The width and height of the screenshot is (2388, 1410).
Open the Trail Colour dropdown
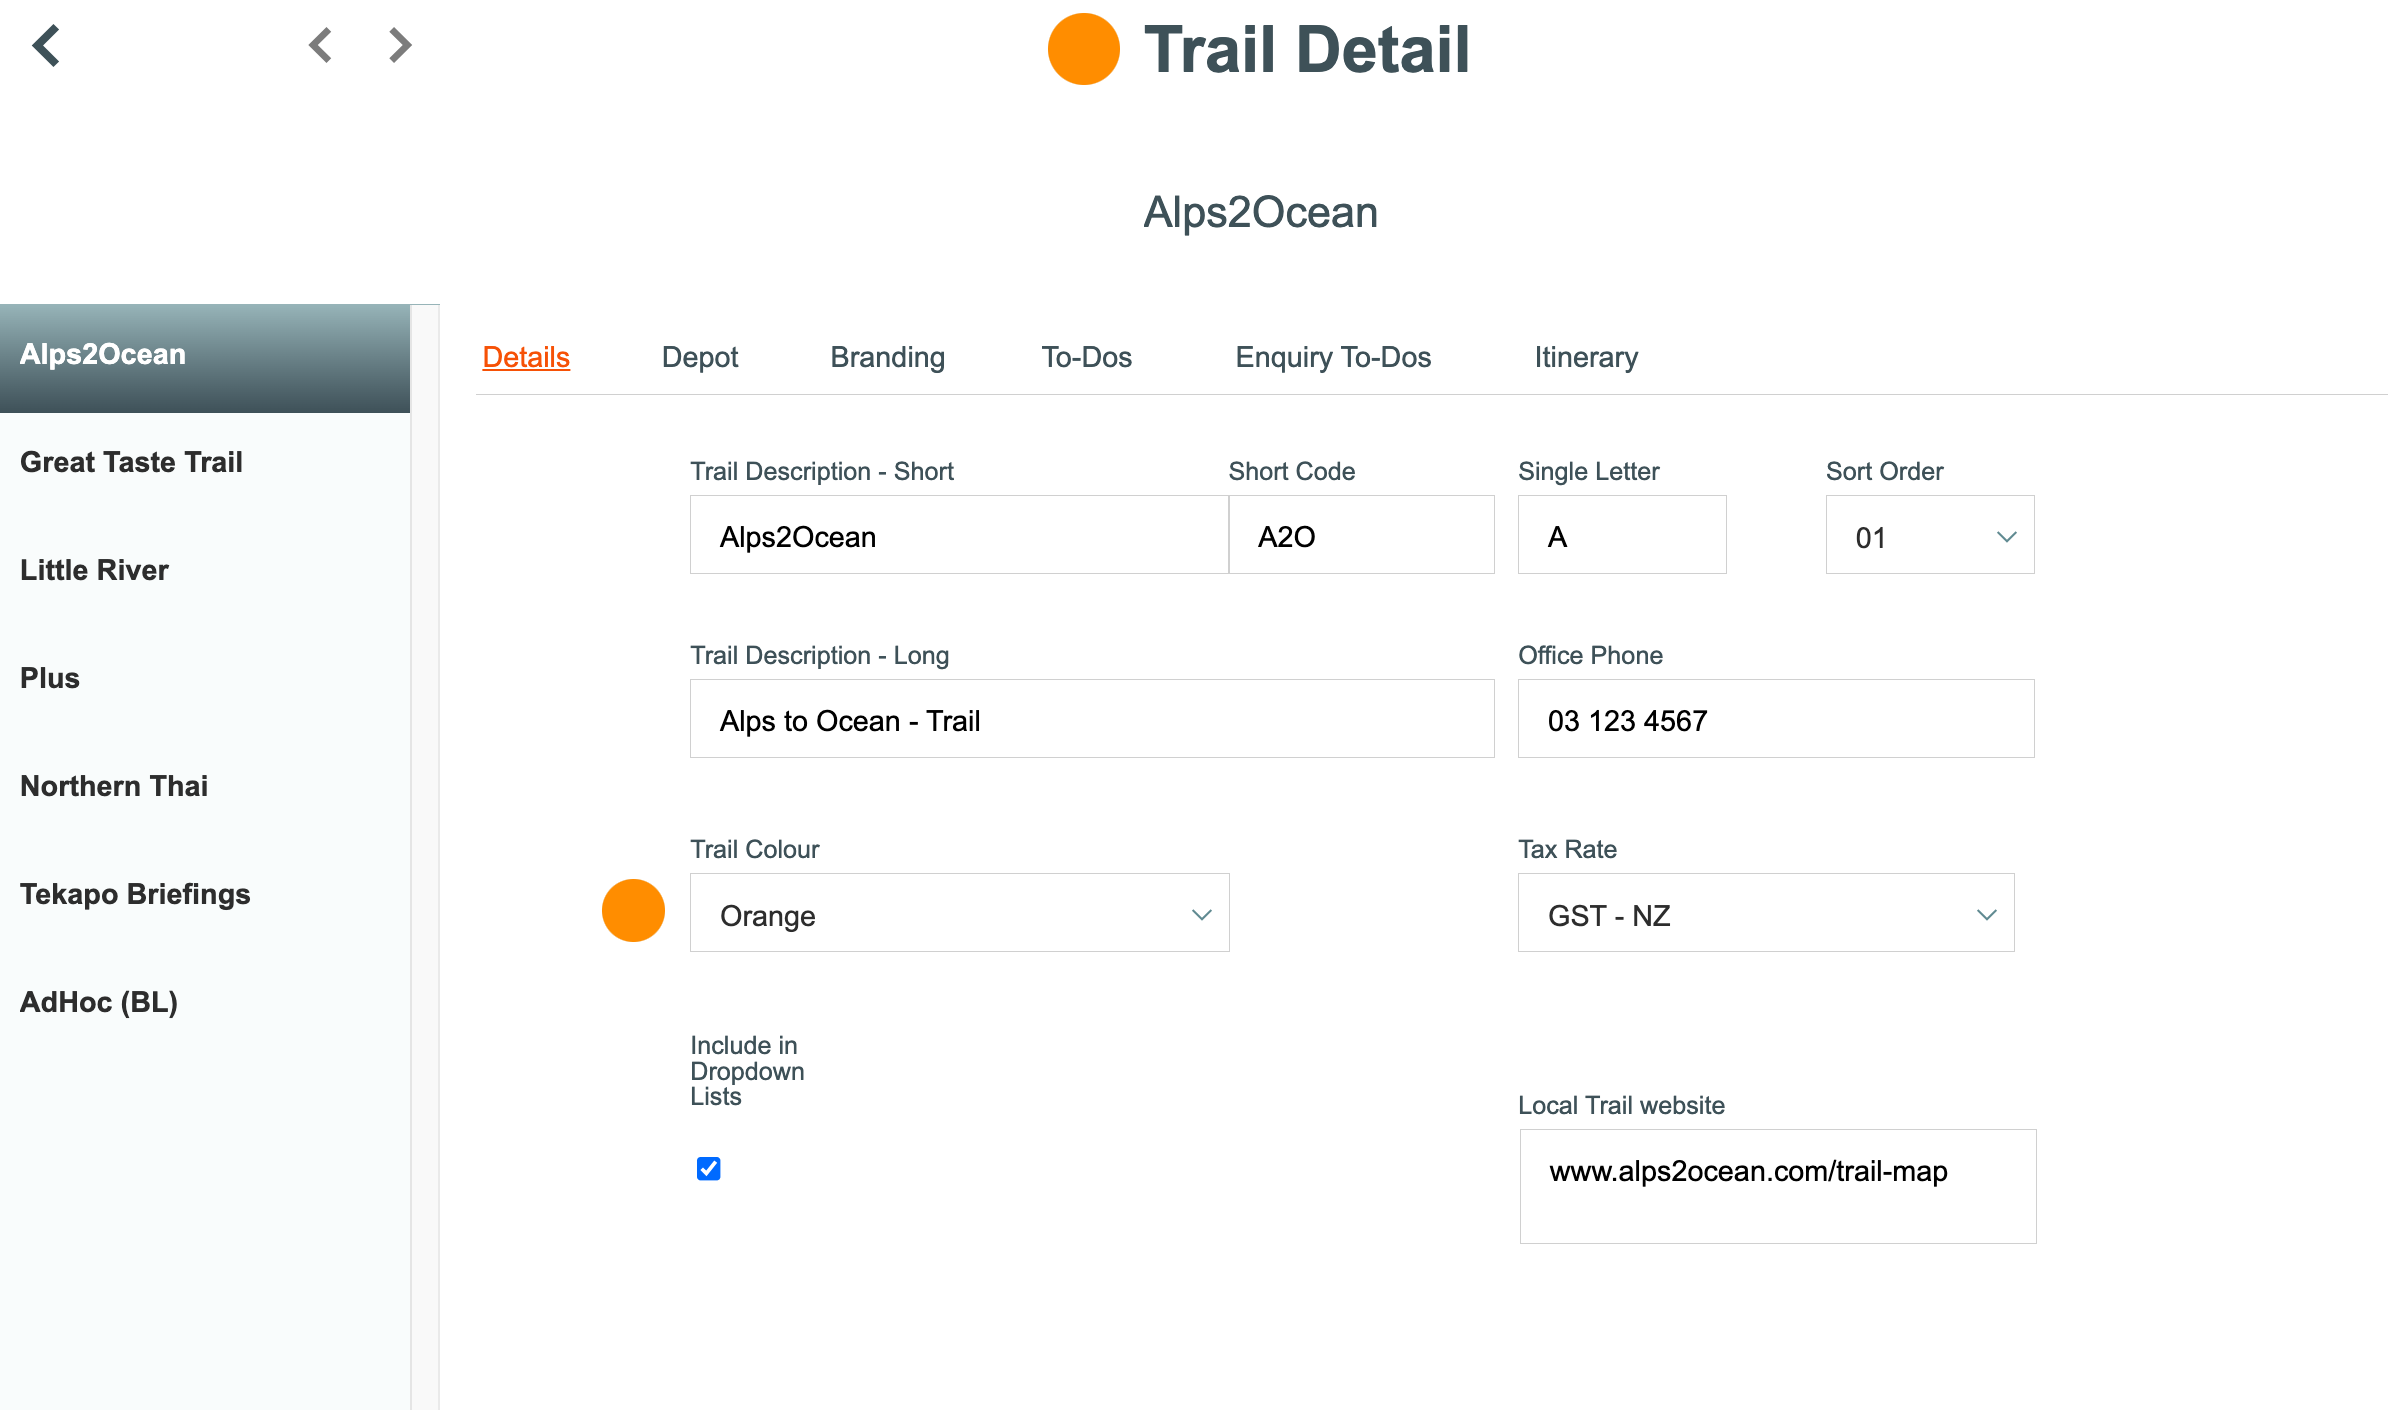pos(959,913)
